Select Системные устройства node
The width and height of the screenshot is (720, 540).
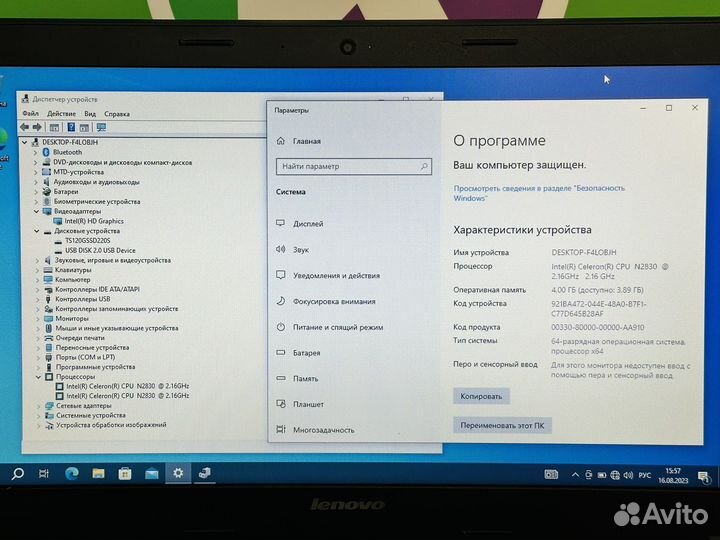(90, 416)
